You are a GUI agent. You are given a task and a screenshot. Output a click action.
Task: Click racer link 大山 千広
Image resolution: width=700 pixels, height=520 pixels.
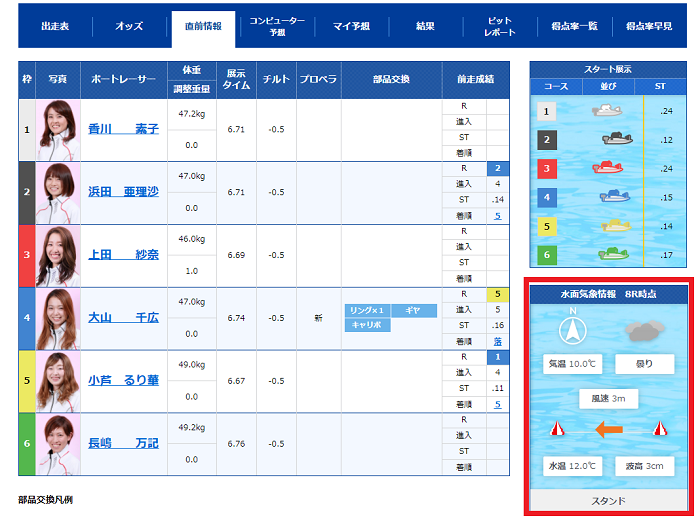123,318
